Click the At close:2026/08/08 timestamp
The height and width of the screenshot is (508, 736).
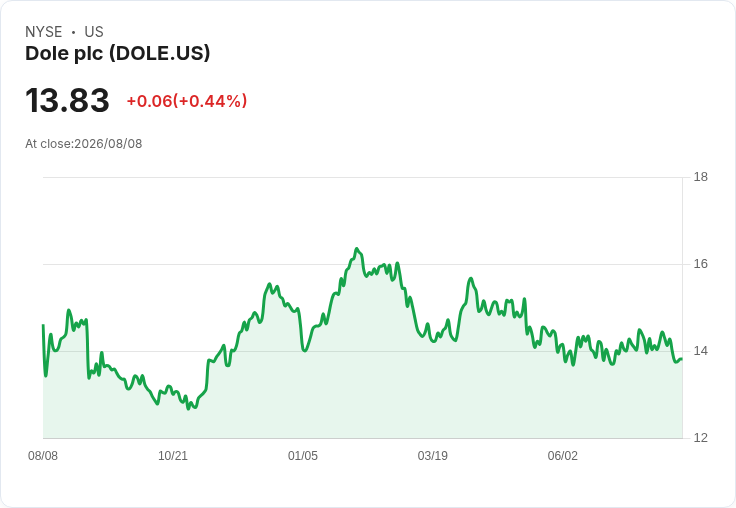pos(84,144)
